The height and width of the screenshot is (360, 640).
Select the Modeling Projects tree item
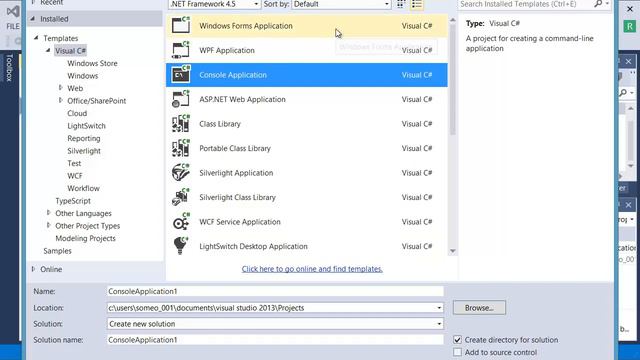(x=85, y=238)
